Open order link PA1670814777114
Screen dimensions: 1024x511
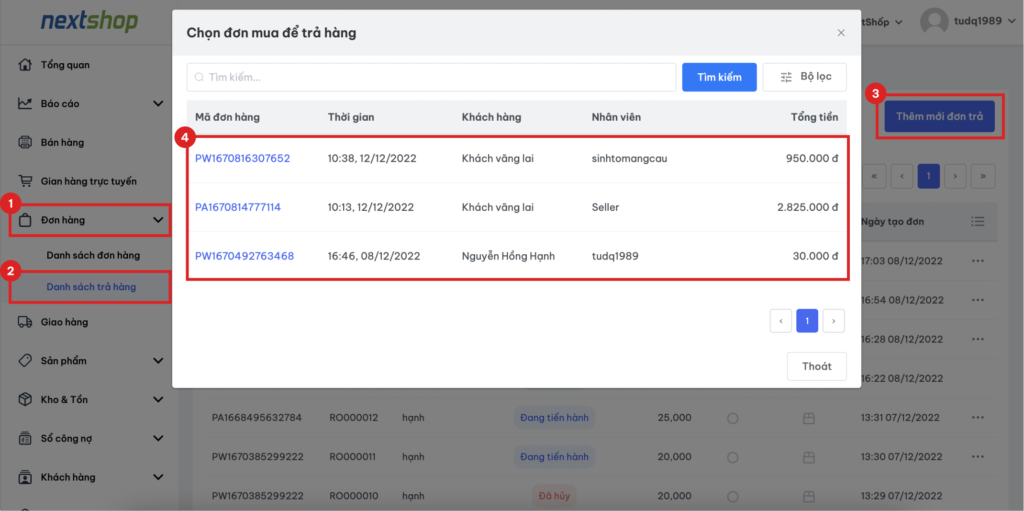coord(238,207)
